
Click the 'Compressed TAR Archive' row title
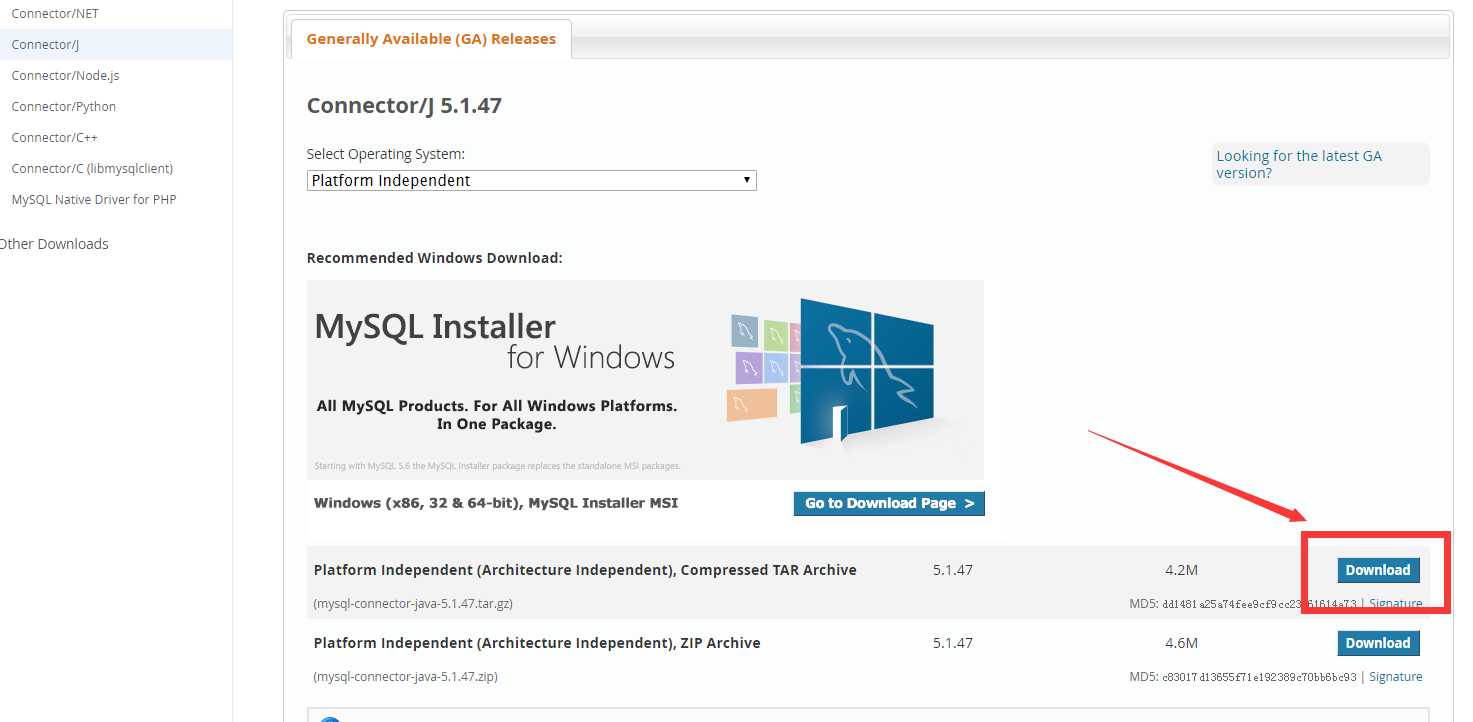(x=585, y=570)
